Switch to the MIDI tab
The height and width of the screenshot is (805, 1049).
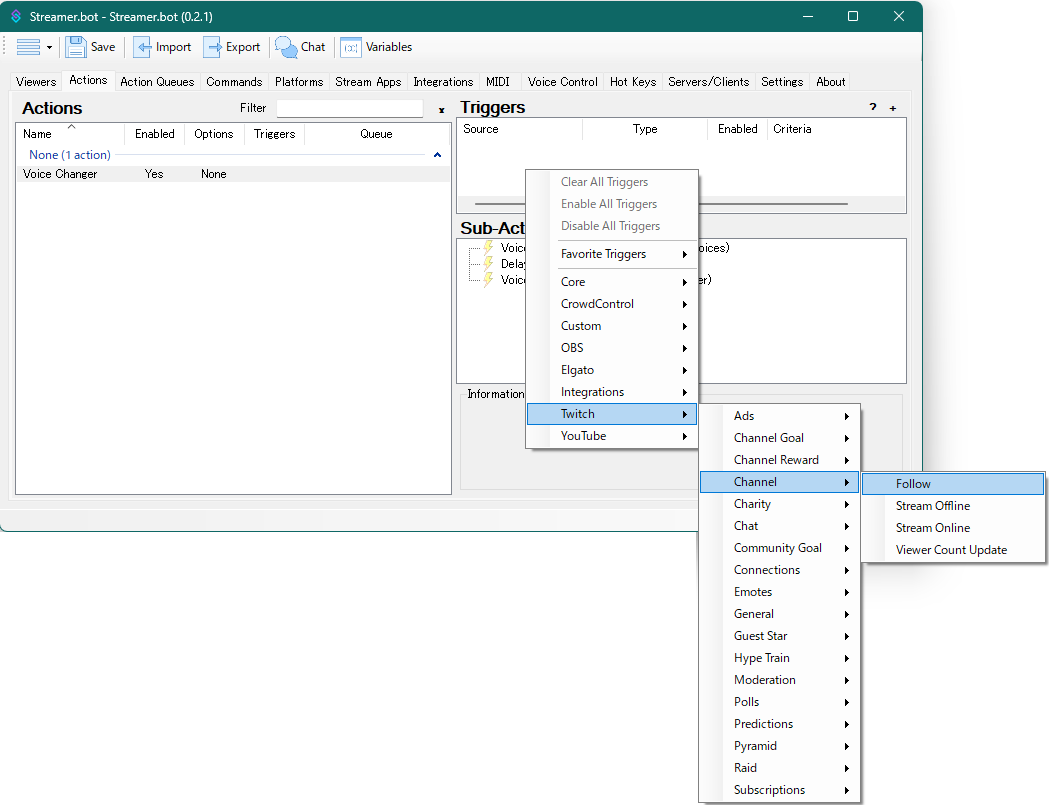click(x=498, y=82)
